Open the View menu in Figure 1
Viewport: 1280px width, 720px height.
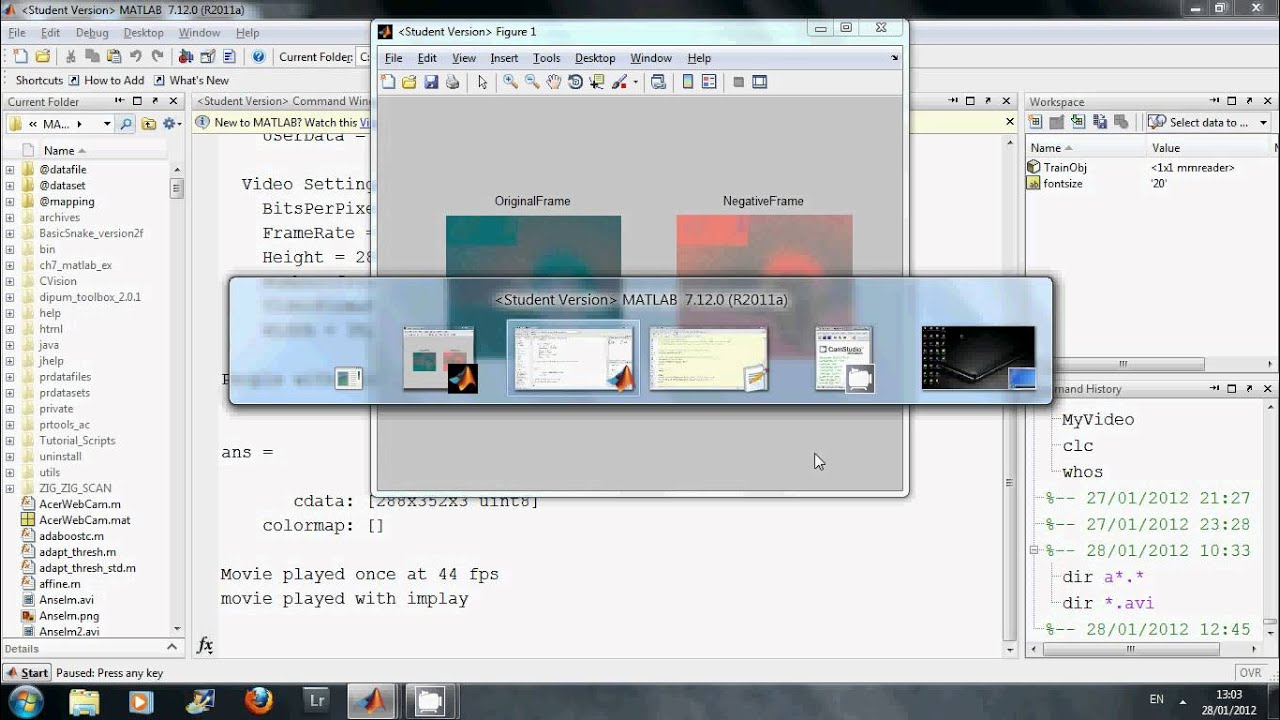464,58
